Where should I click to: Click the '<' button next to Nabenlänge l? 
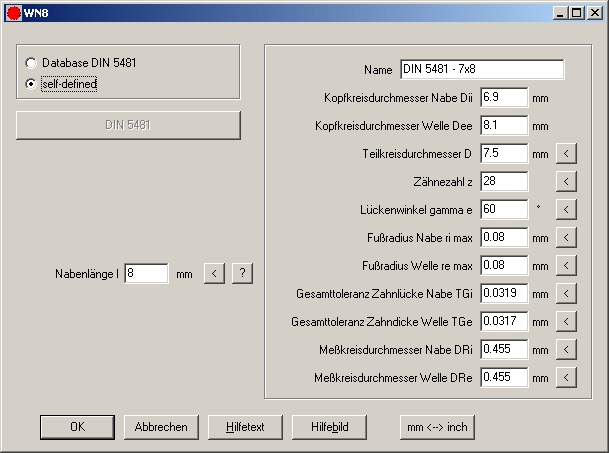pos(214,273)
